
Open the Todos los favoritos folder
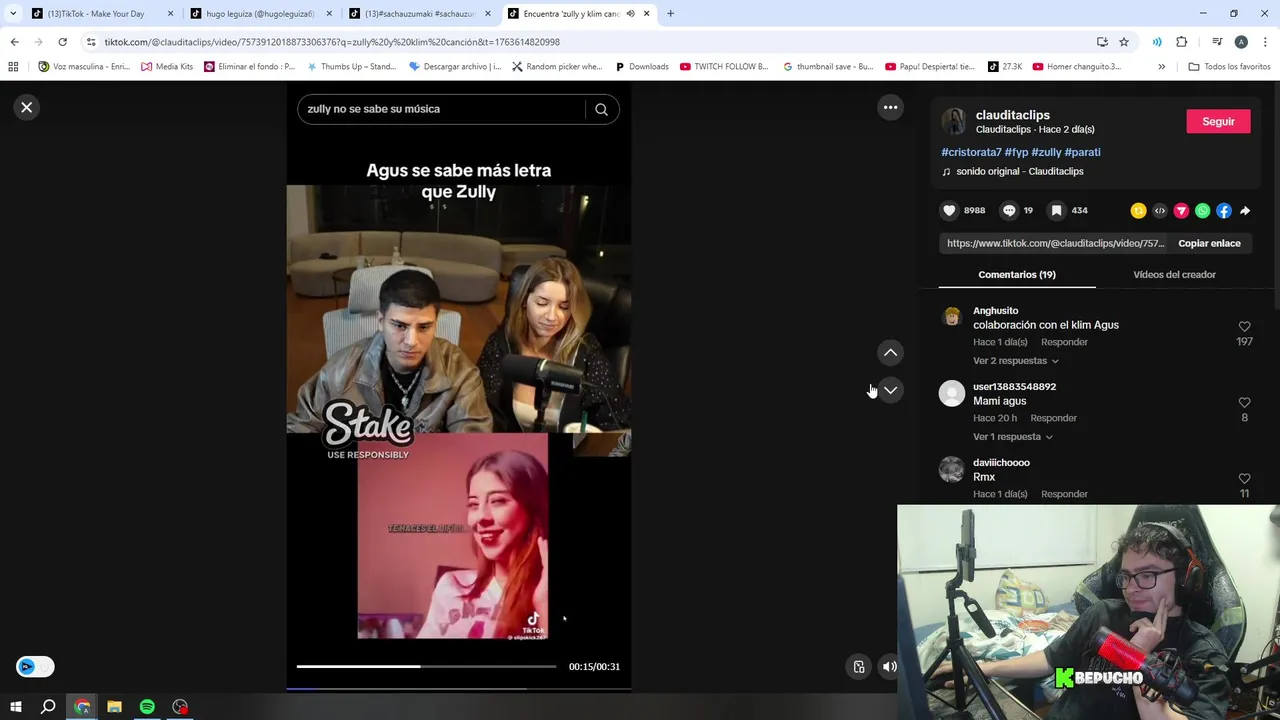[1229, 67]
